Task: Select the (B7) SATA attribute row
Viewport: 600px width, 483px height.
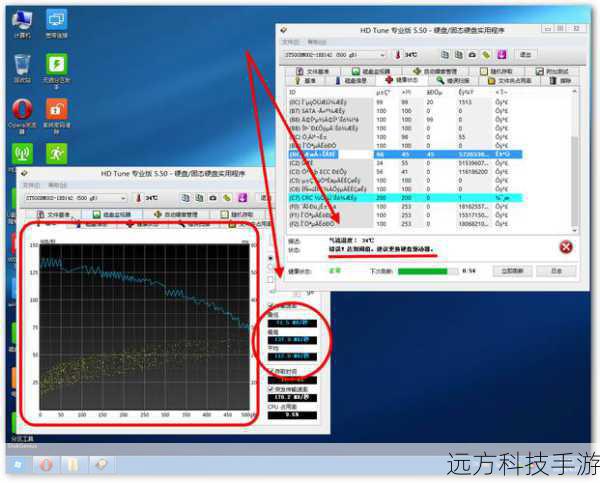Action: (x=405, y=111)
